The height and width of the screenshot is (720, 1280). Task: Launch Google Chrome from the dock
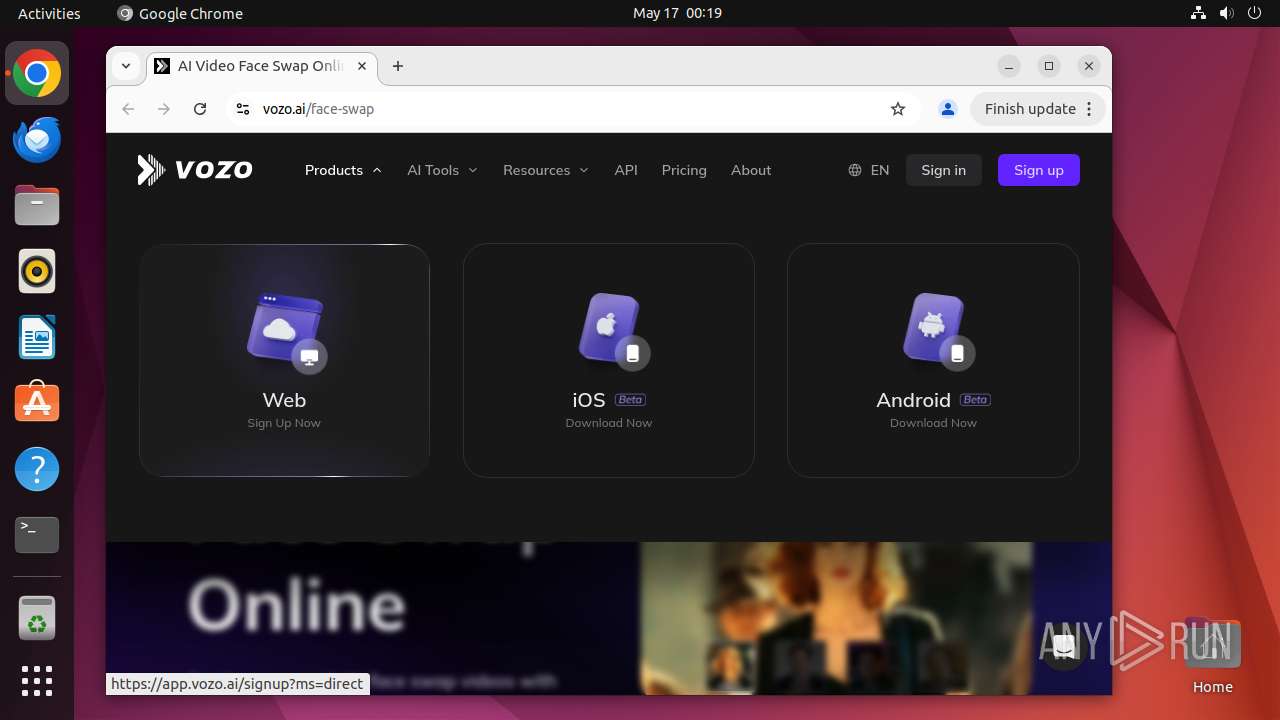pos(37,74)
